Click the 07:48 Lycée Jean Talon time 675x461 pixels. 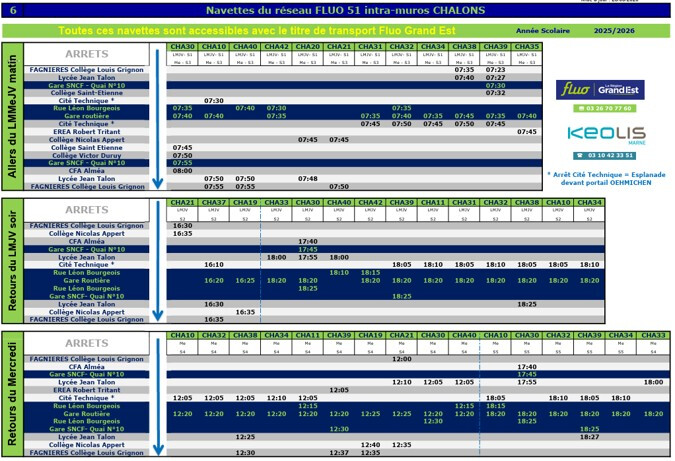307,179
